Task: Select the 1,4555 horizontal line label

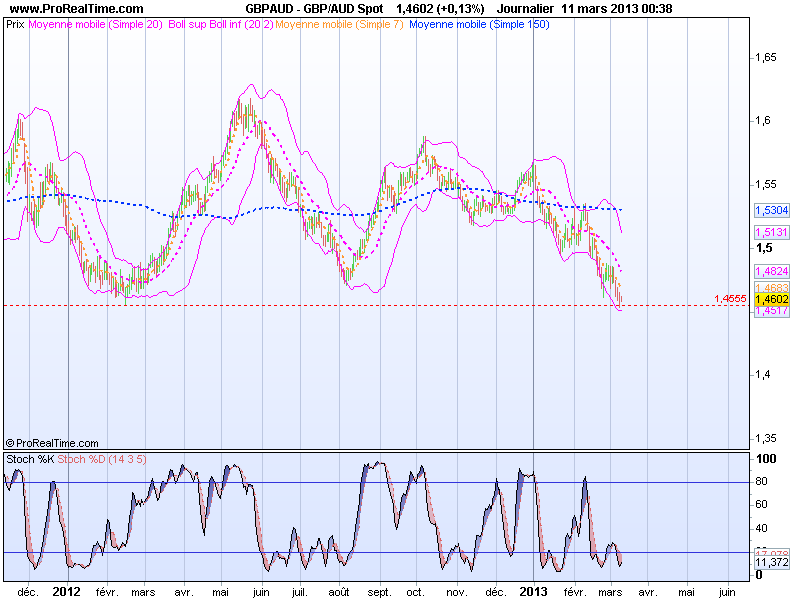Action: coord(729,298)
